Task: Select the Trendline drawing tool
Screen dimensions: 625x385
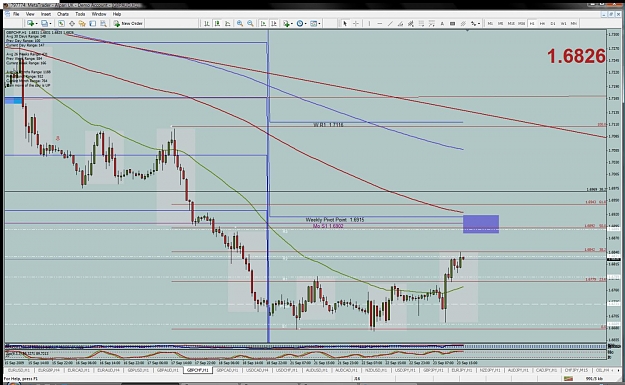Action: pos(390,24)
